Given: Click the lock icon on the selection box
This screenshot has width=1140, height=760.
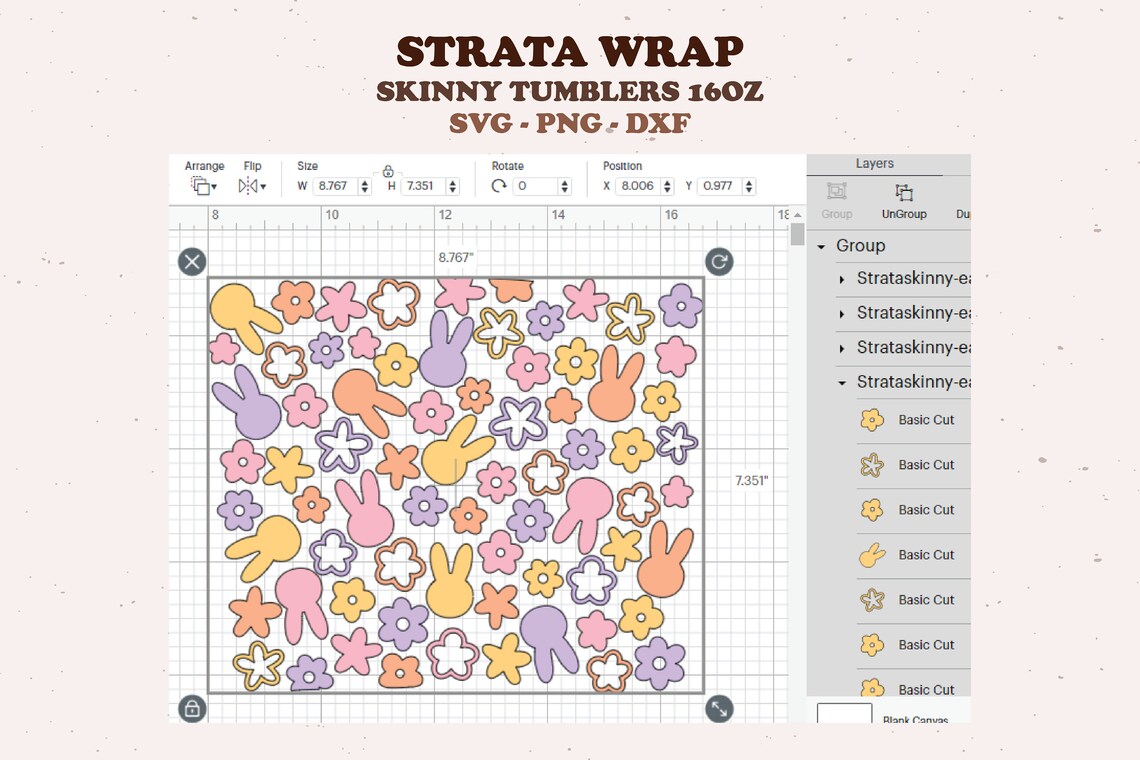Looking at the screenshot, I should coord(191,708).
